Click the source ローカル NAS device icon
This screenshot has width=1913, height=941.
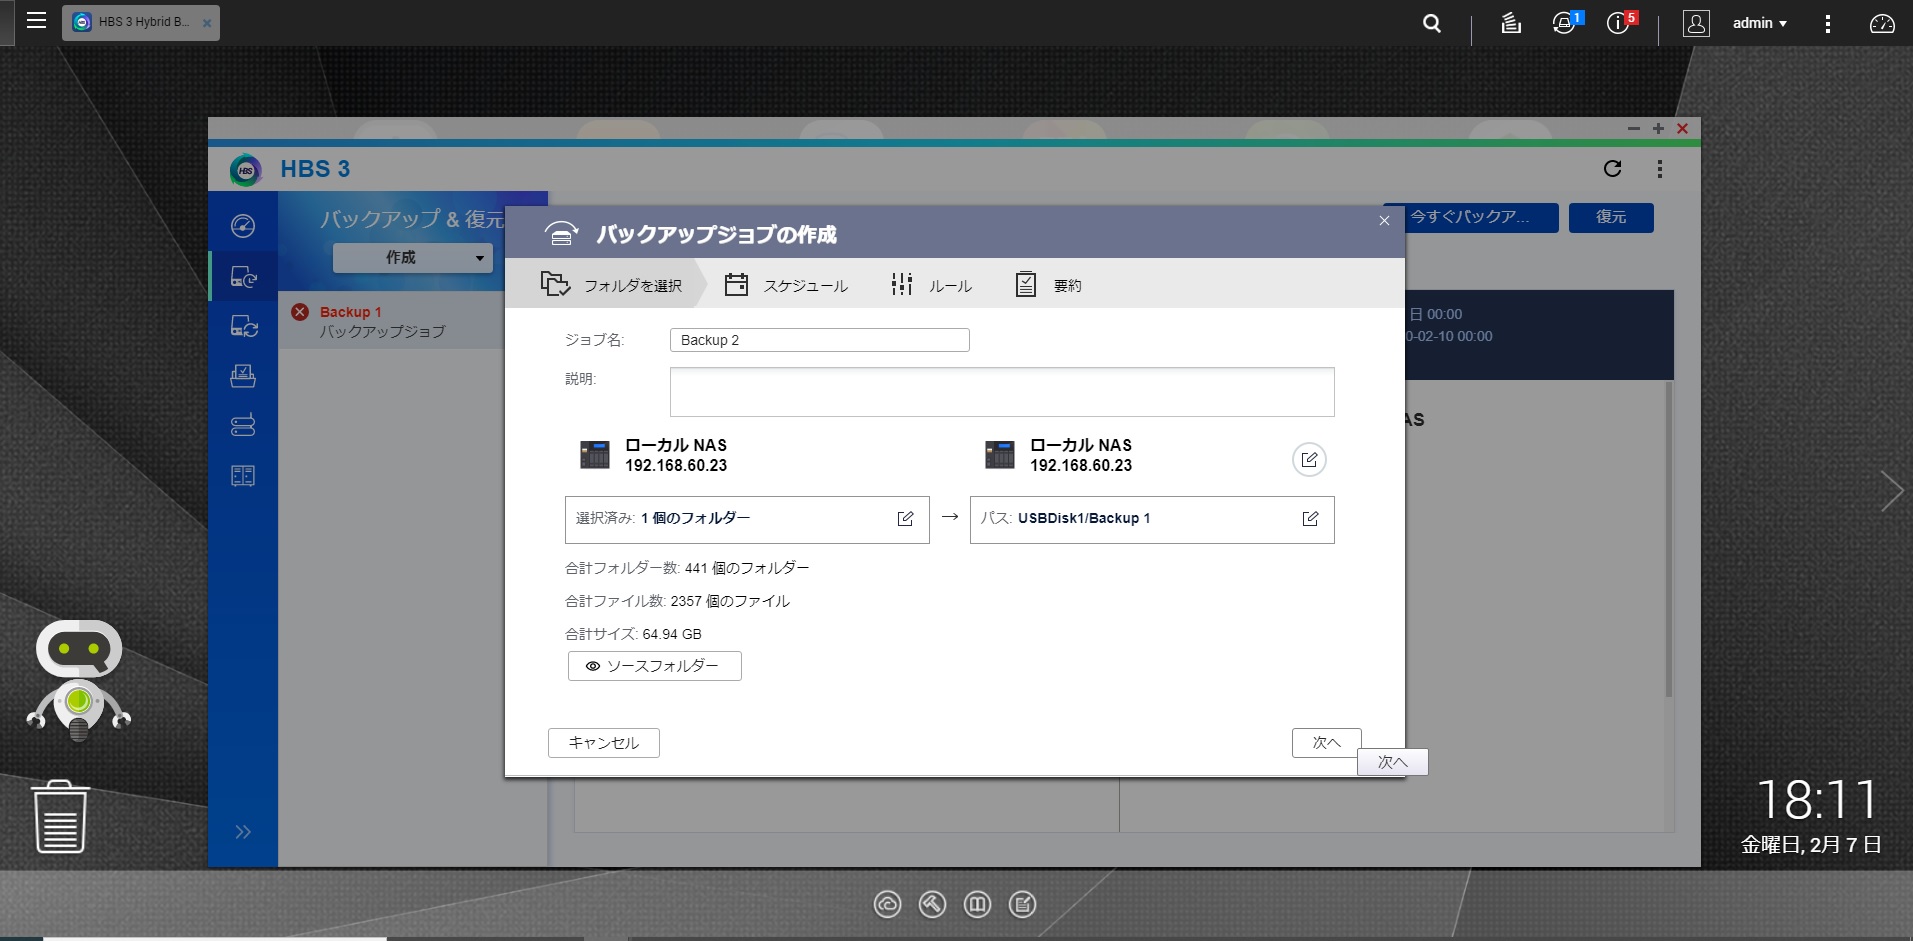[595, 455]
